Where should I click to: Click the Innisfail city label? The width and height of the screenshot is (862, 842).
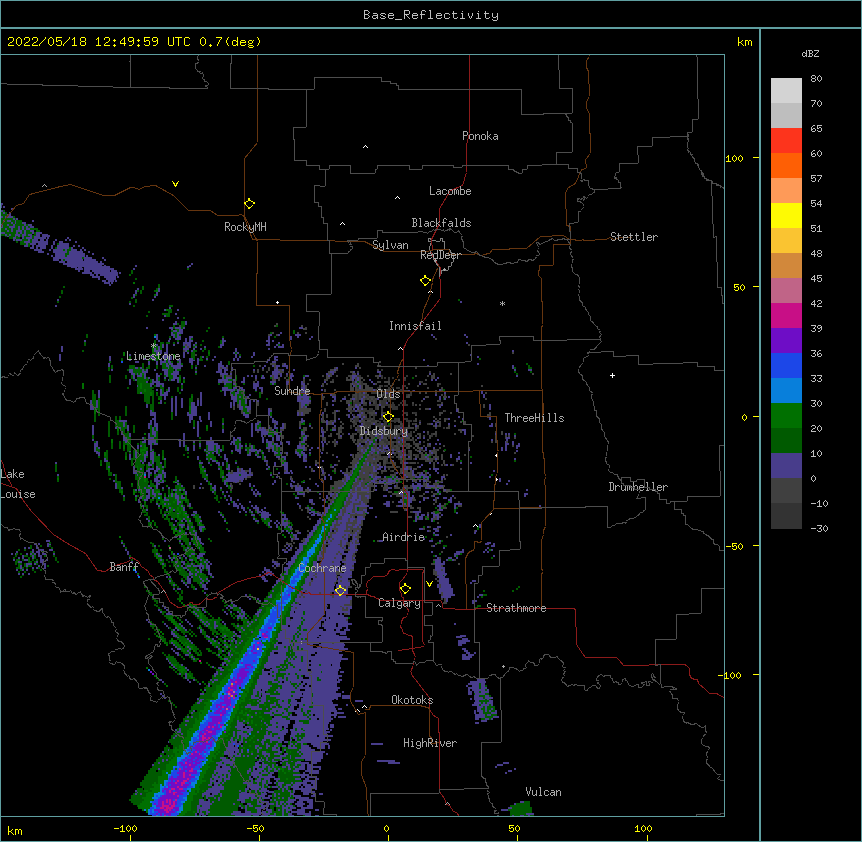click(x=415, y=326)
